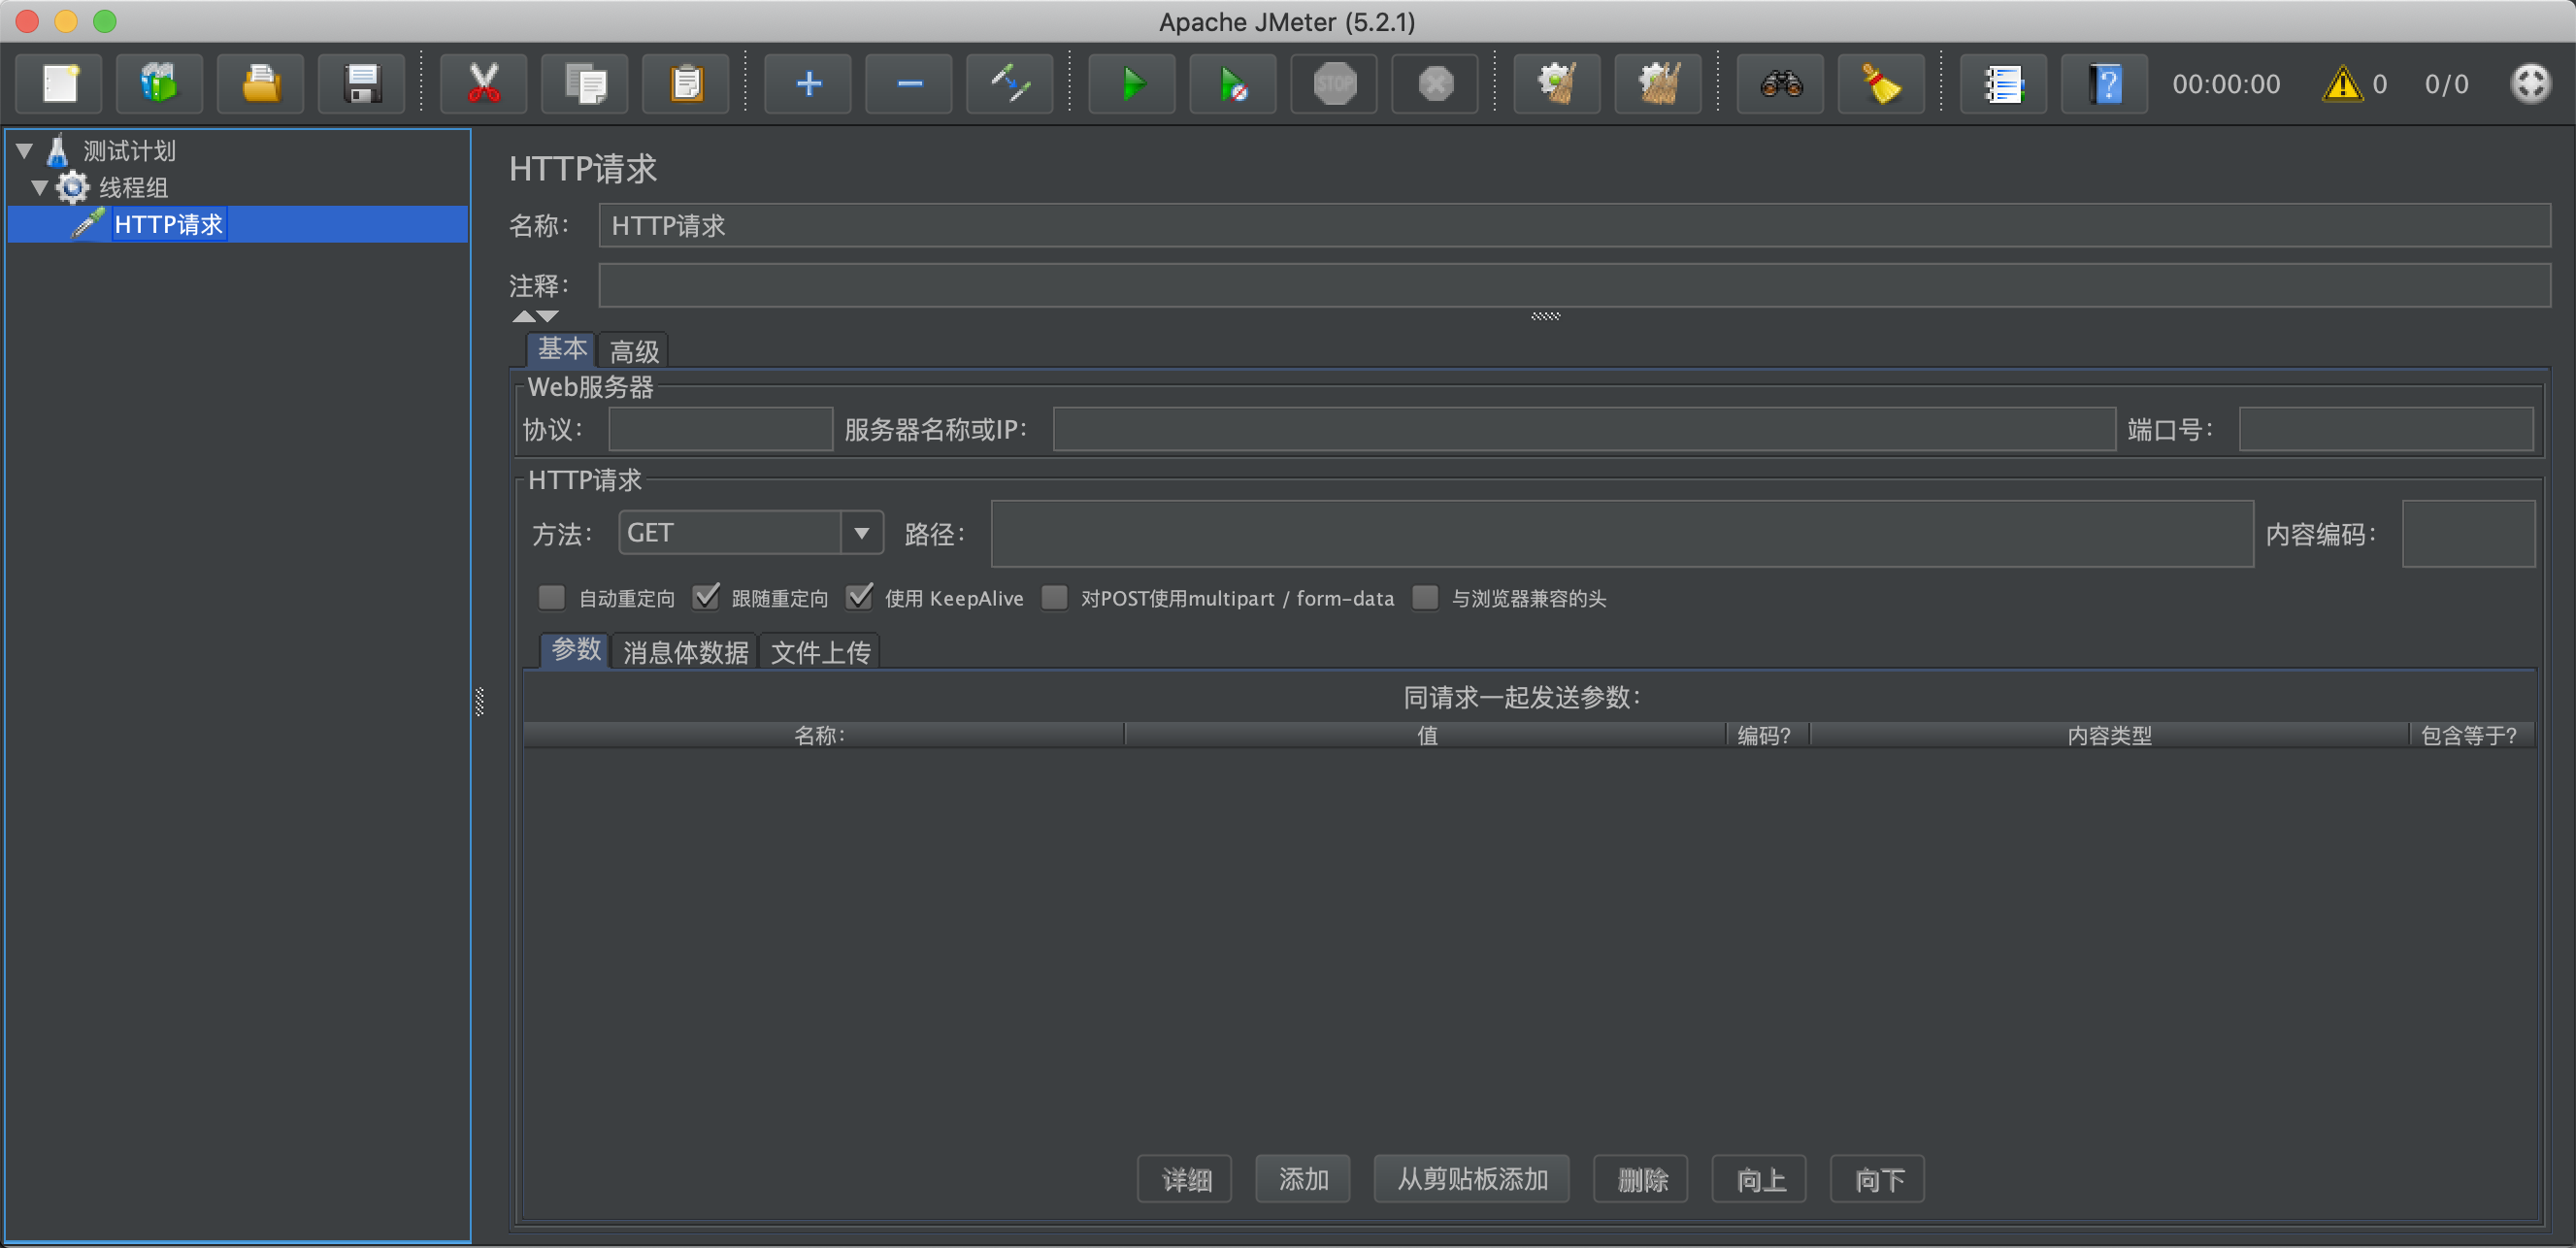Click the 删除 button
Screen dimensions: 2576x1248
click(1641, 1179)
